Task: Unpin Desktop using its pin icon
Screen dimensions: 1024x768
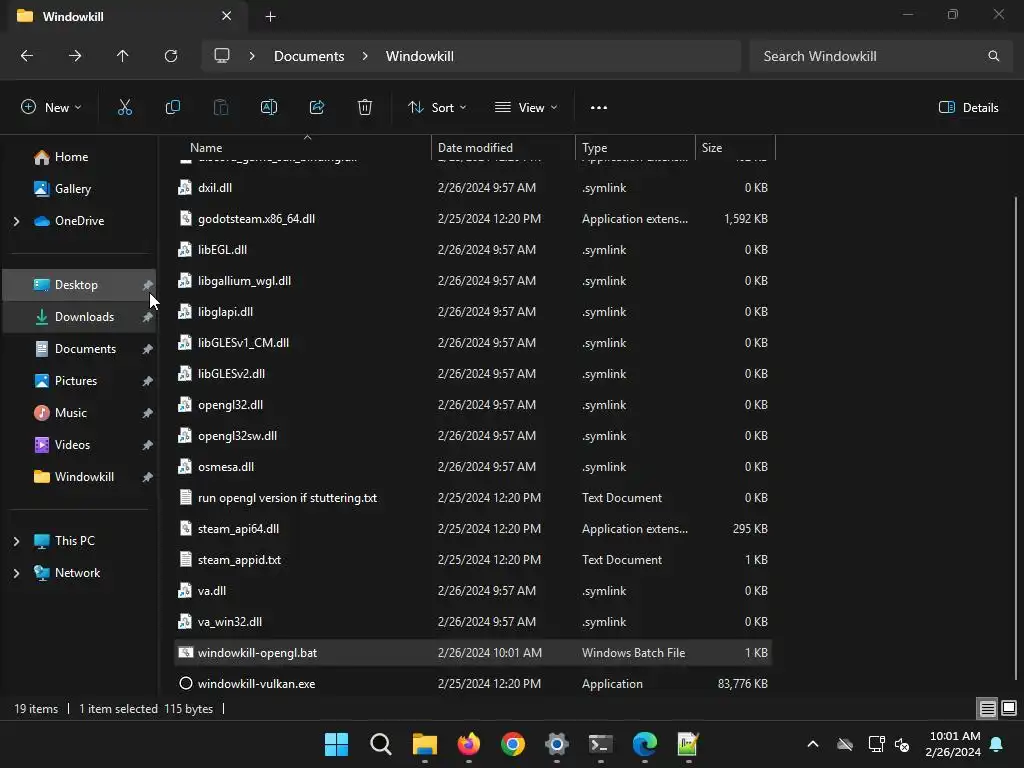Action: click(x=148, y=285)
